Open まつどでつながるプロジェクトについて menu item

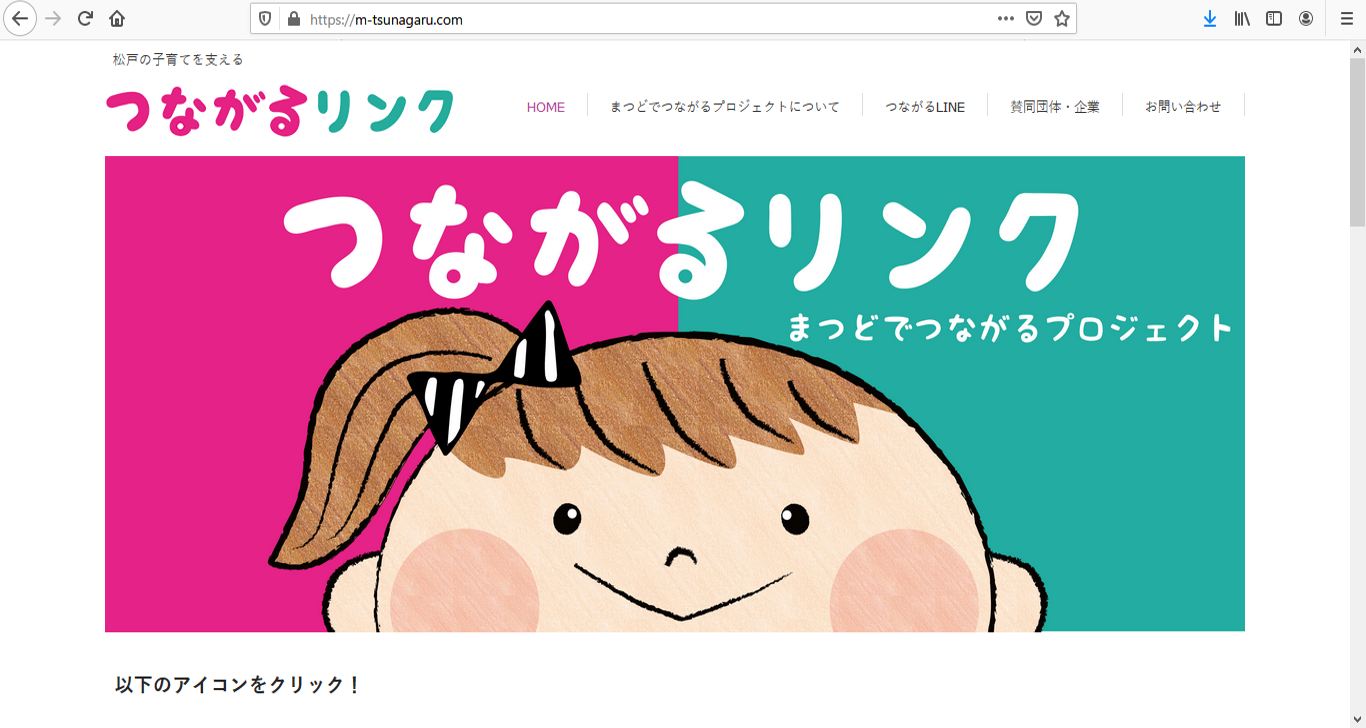(724, 107)
